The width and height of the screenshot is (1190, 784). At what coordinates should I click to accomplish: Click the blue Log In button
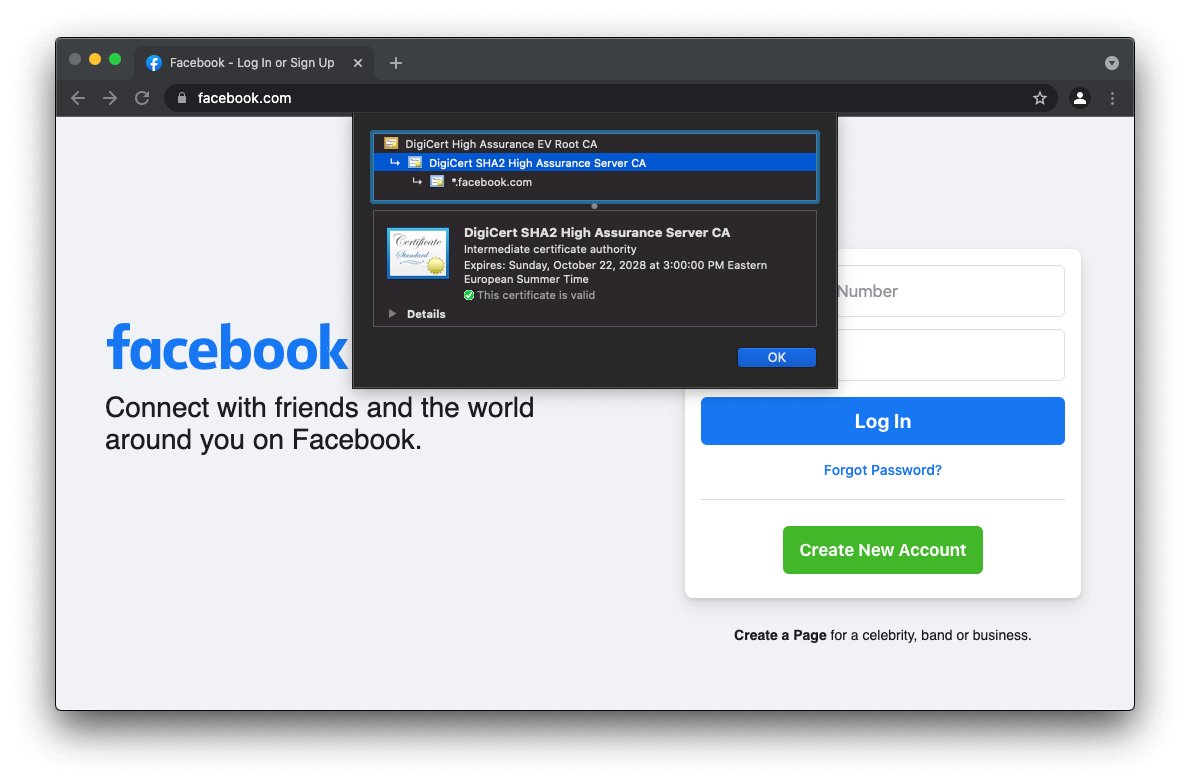click(x=882, y=421)
